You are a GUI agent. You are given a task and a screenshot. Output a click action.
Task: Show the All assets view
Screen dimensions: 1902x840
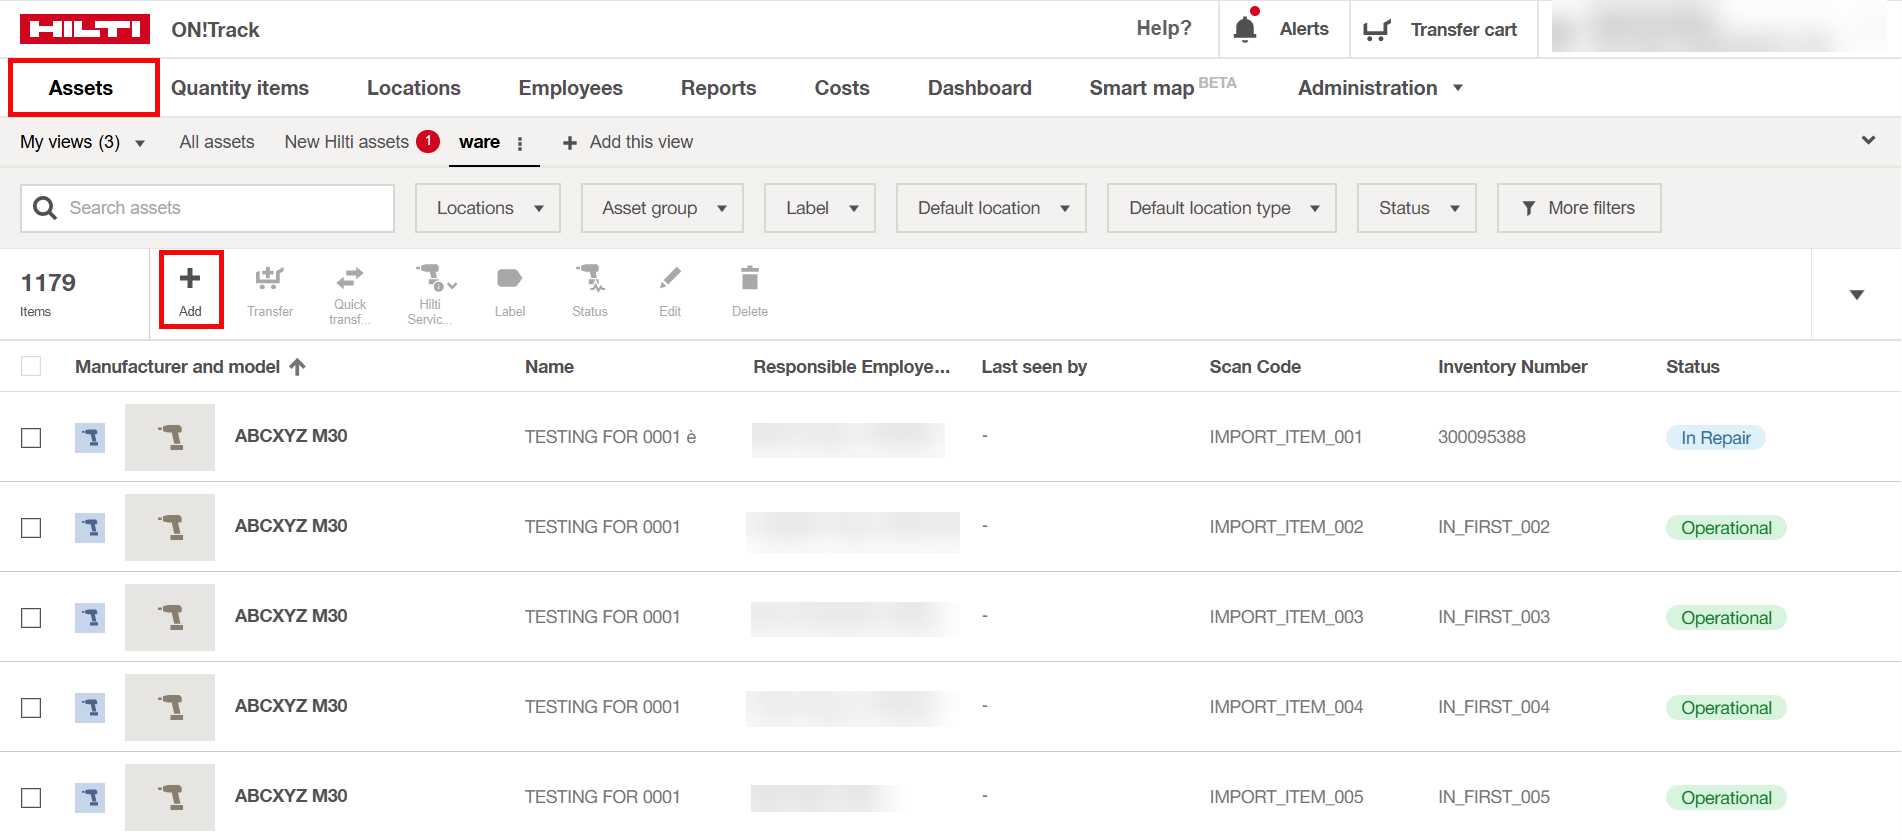pos(217,142)
